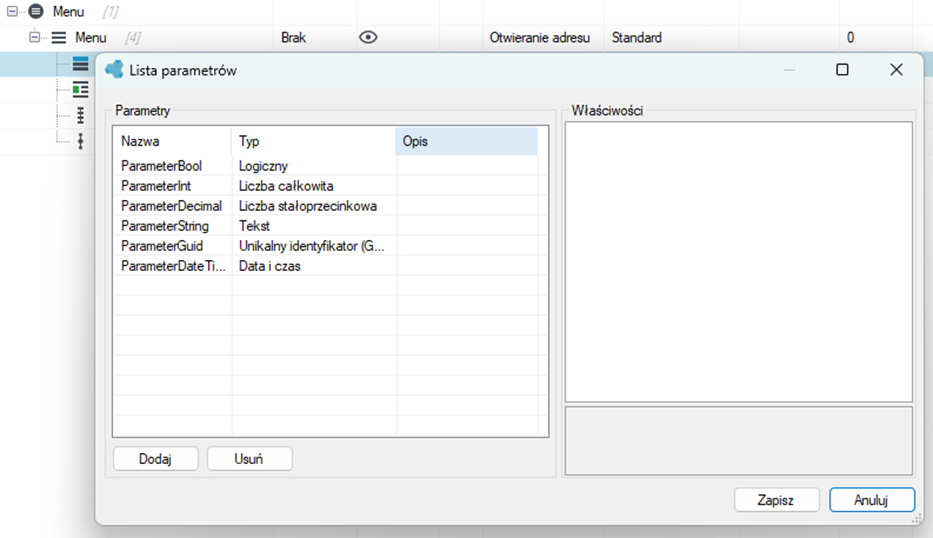Toggle the eye visibility icon on Menu row

pyautogui.click(x=368, y=37)
